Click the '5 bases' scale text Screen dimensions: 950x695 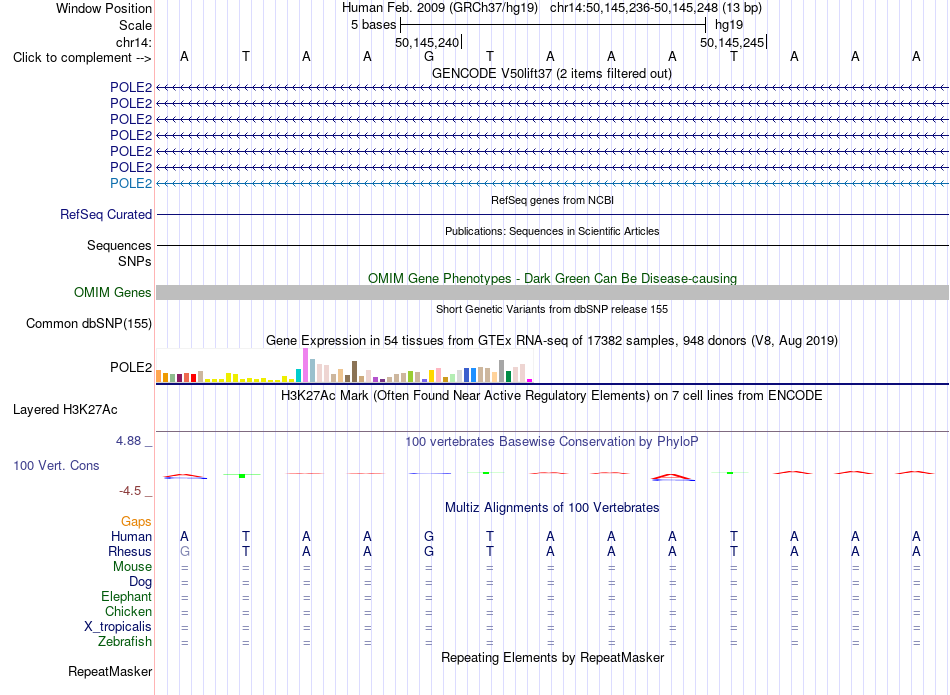point(373,25)
